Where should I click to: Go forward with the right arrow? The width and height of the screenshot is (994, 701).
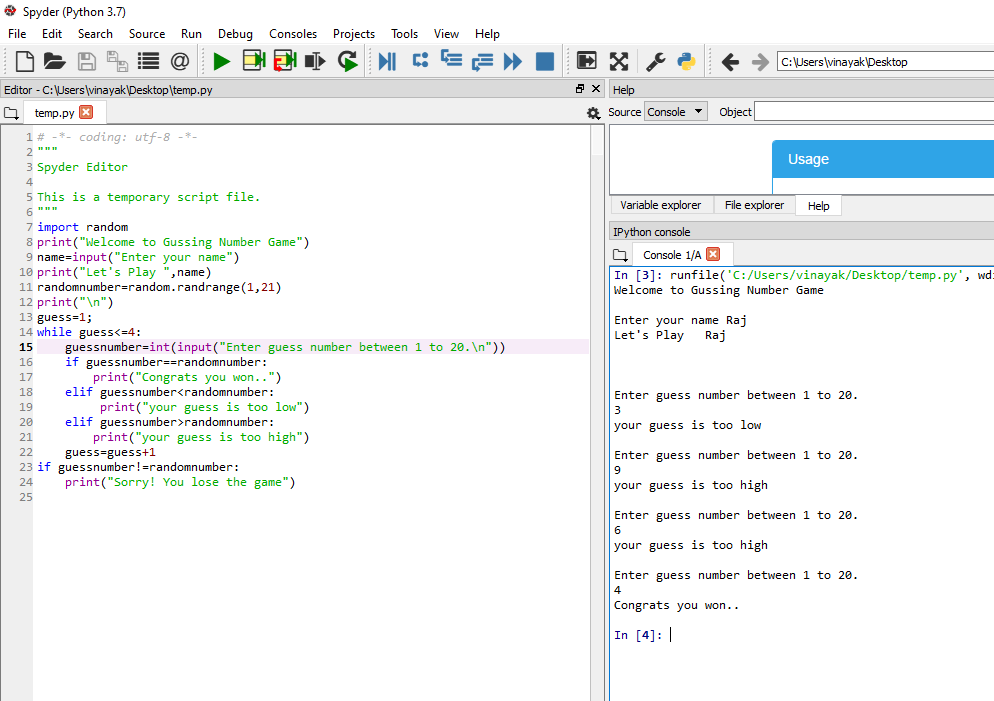[760, 62]
